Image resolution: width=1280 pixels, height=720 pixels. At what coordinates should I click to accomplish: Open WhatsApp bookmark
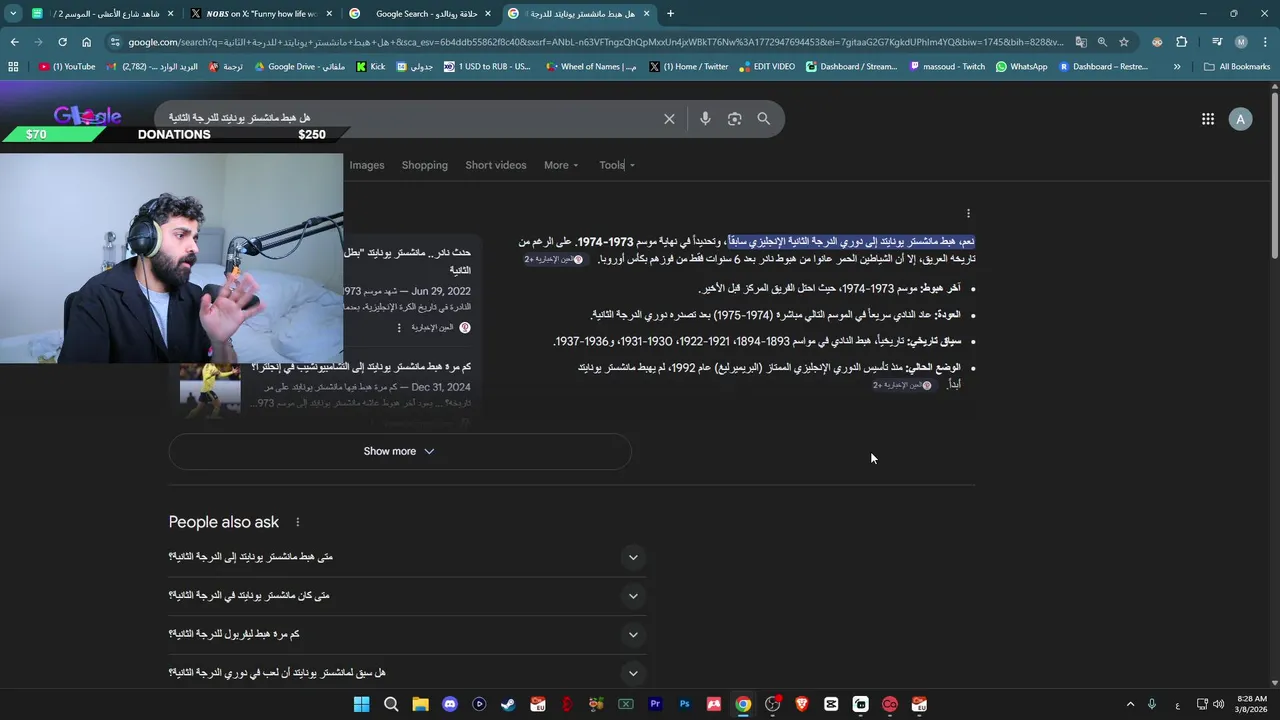pyautogui.click(x=1021, y=67)
